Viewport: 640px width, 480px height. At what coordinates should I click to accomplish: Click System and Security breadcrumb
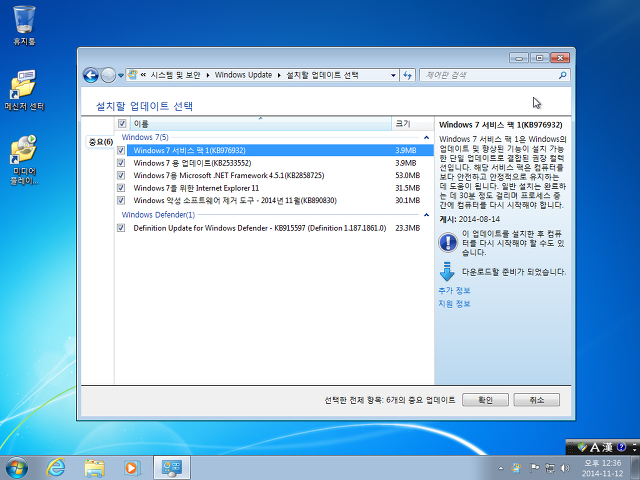[x=176, y=75]
